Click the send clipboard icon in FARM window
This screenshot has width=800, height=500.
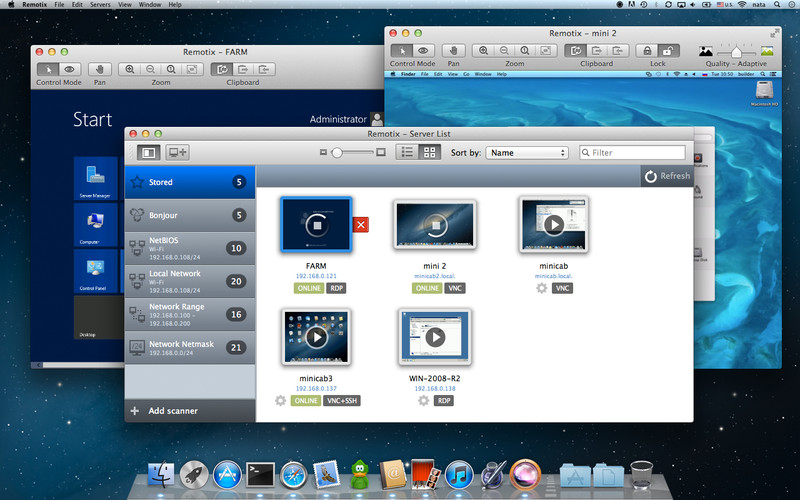(x=243, y=69)
